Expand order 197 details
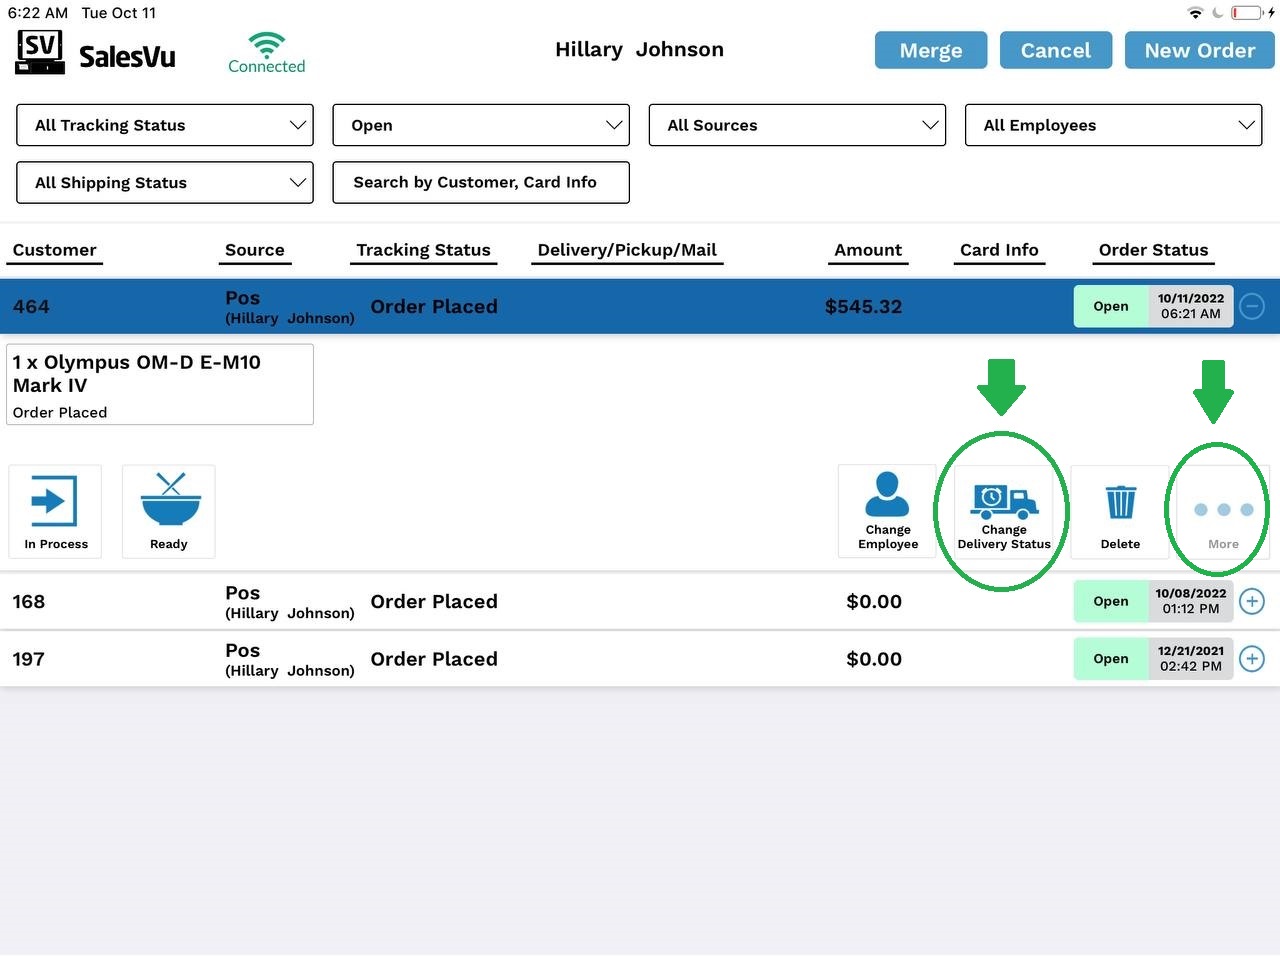This screenshot has width=1280, height=960. 1252,659
